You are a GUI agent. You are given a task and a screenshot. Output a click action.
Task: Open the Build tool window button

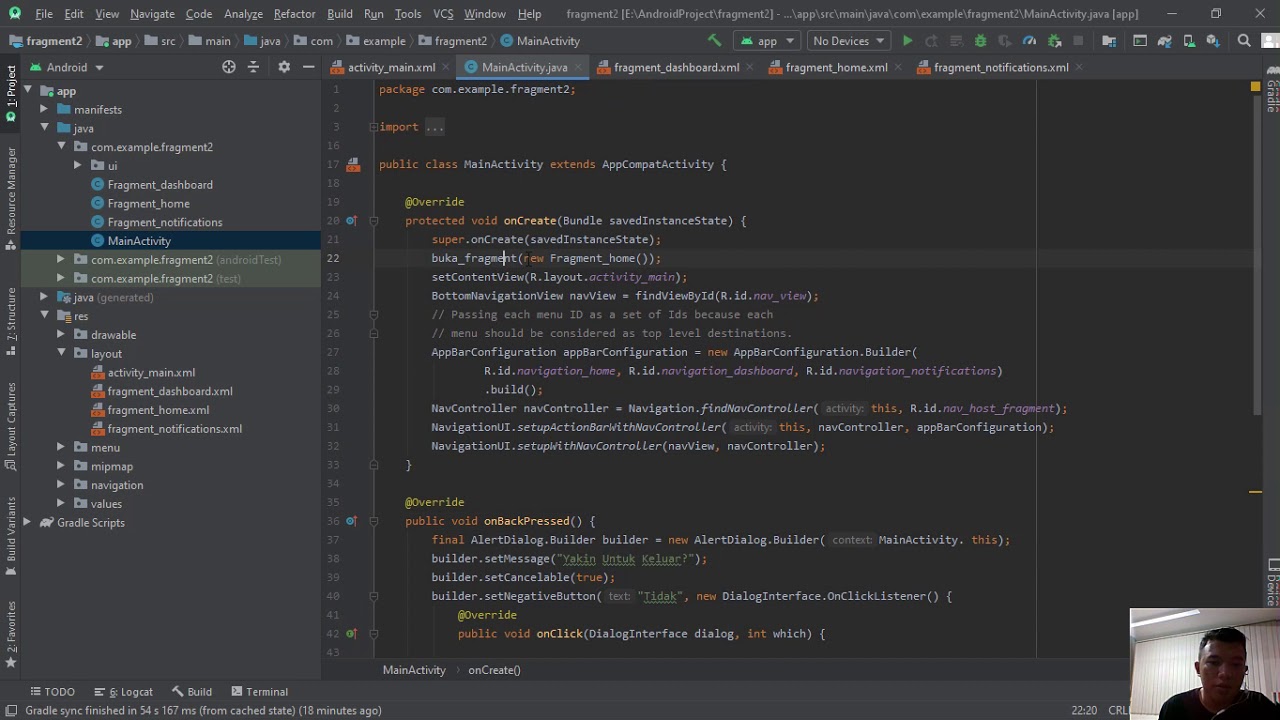click(x=191, y=692)
